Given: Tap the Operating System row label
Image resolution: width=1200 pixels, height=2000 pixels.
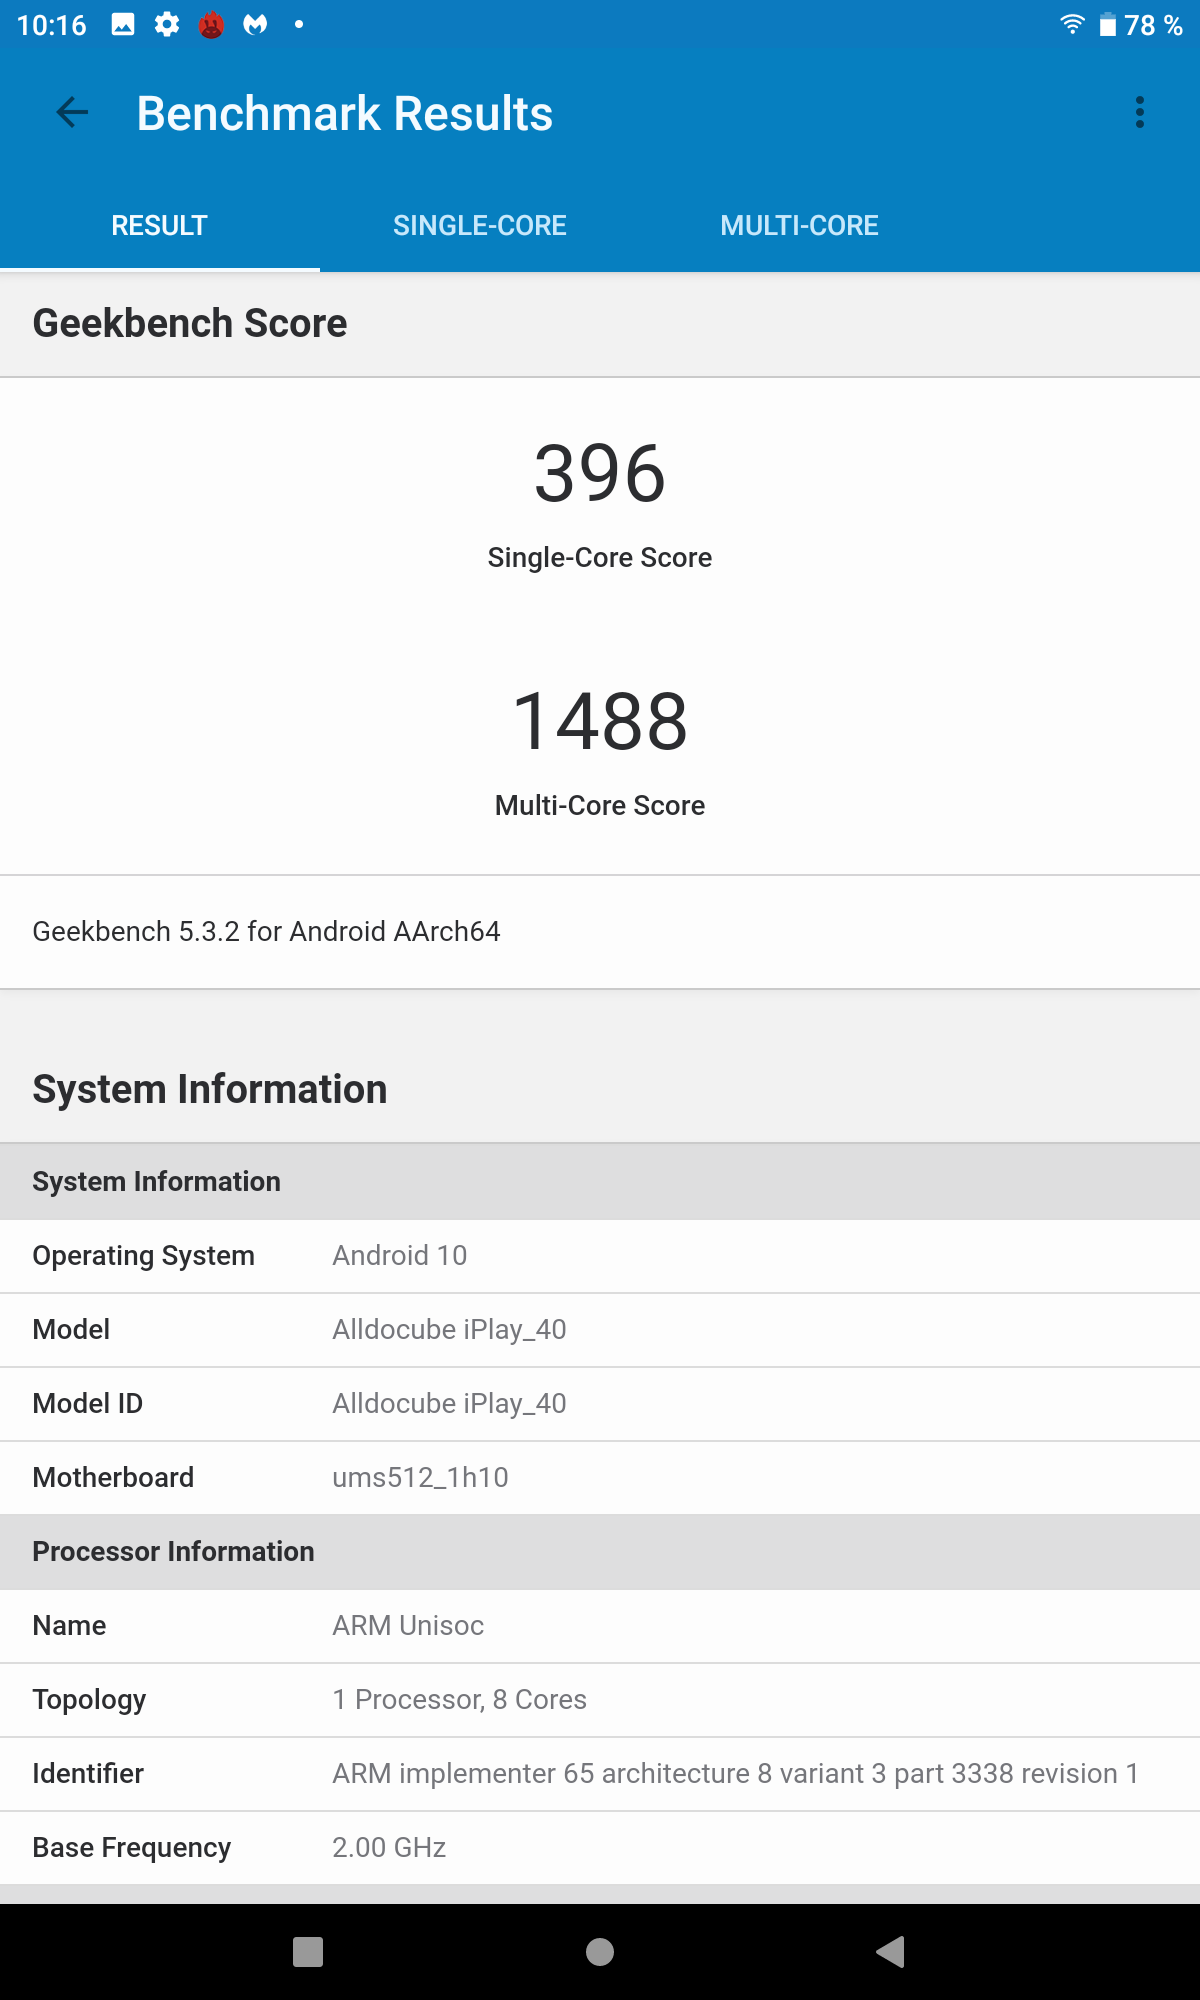Looking at the screenshot, I should coord(144,1256).
